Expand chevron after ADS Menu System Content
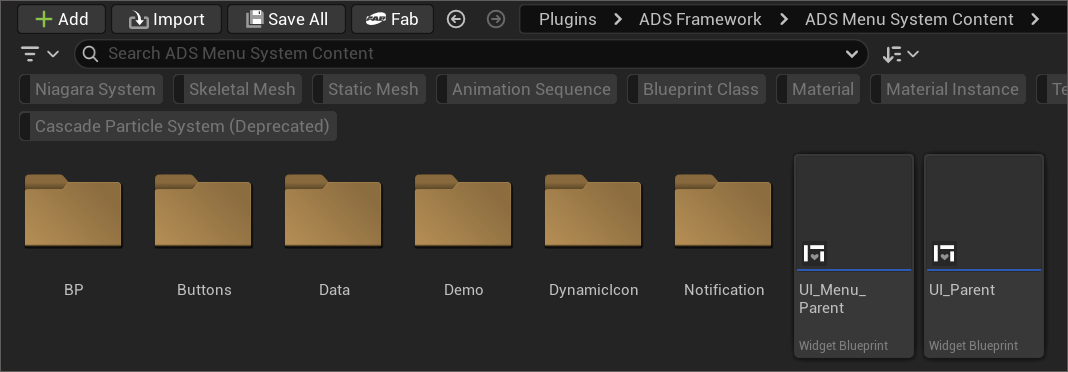 1035,19
